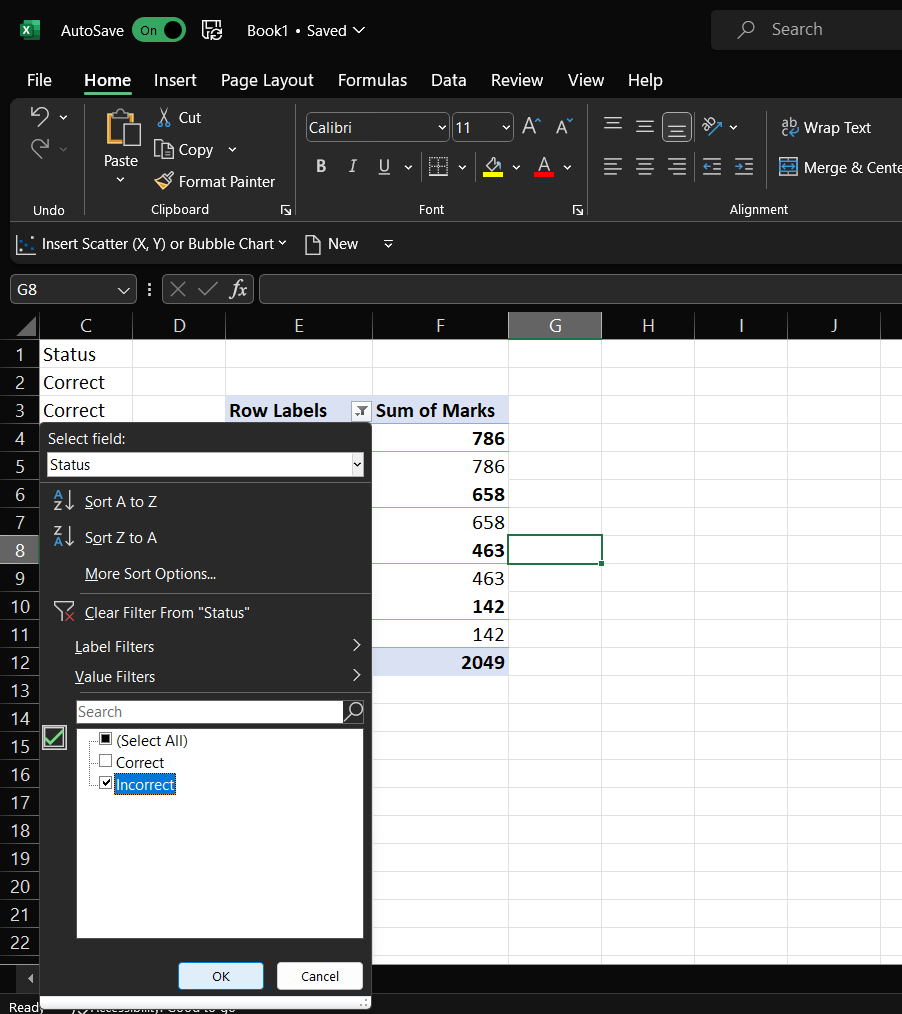Open the Page Layout ribbon tab

point(267,80)
